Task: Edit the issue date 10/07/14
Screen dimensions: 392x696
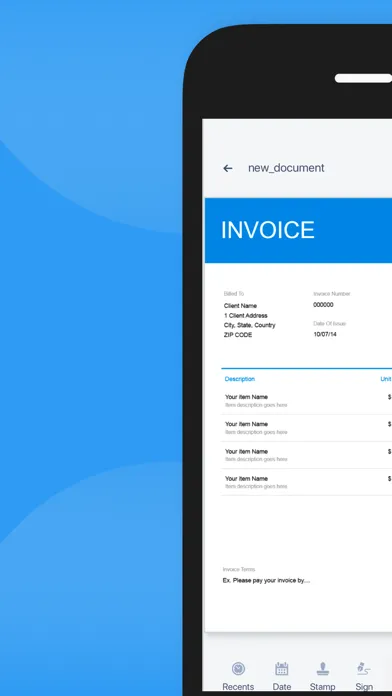Action: click(x=325, y=334)
